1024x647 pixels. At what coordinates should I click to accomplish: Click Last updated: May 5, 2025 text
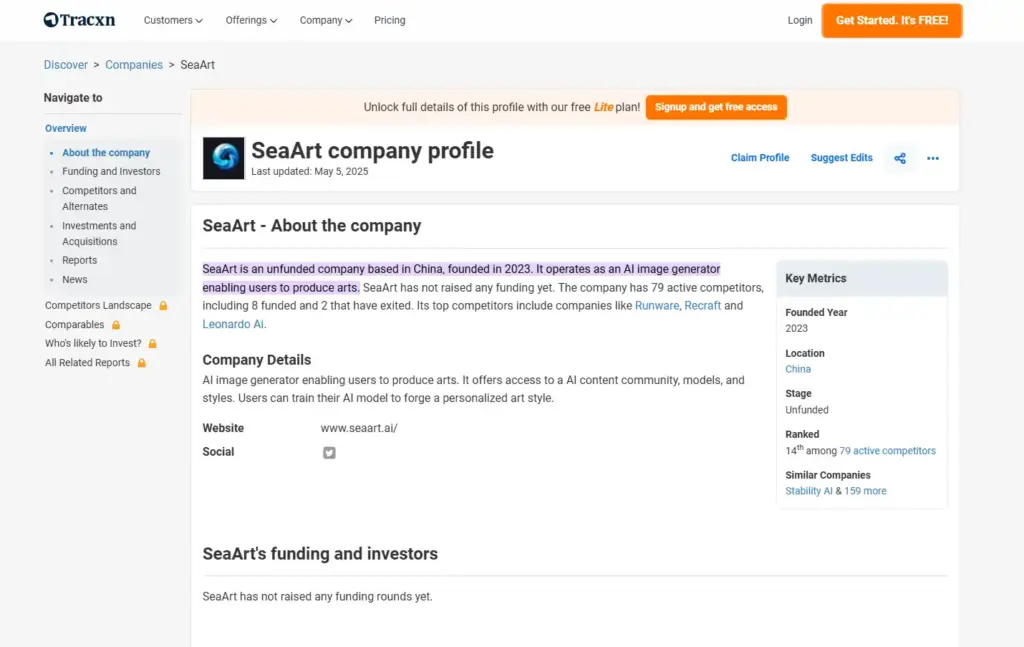pos(310,172)
